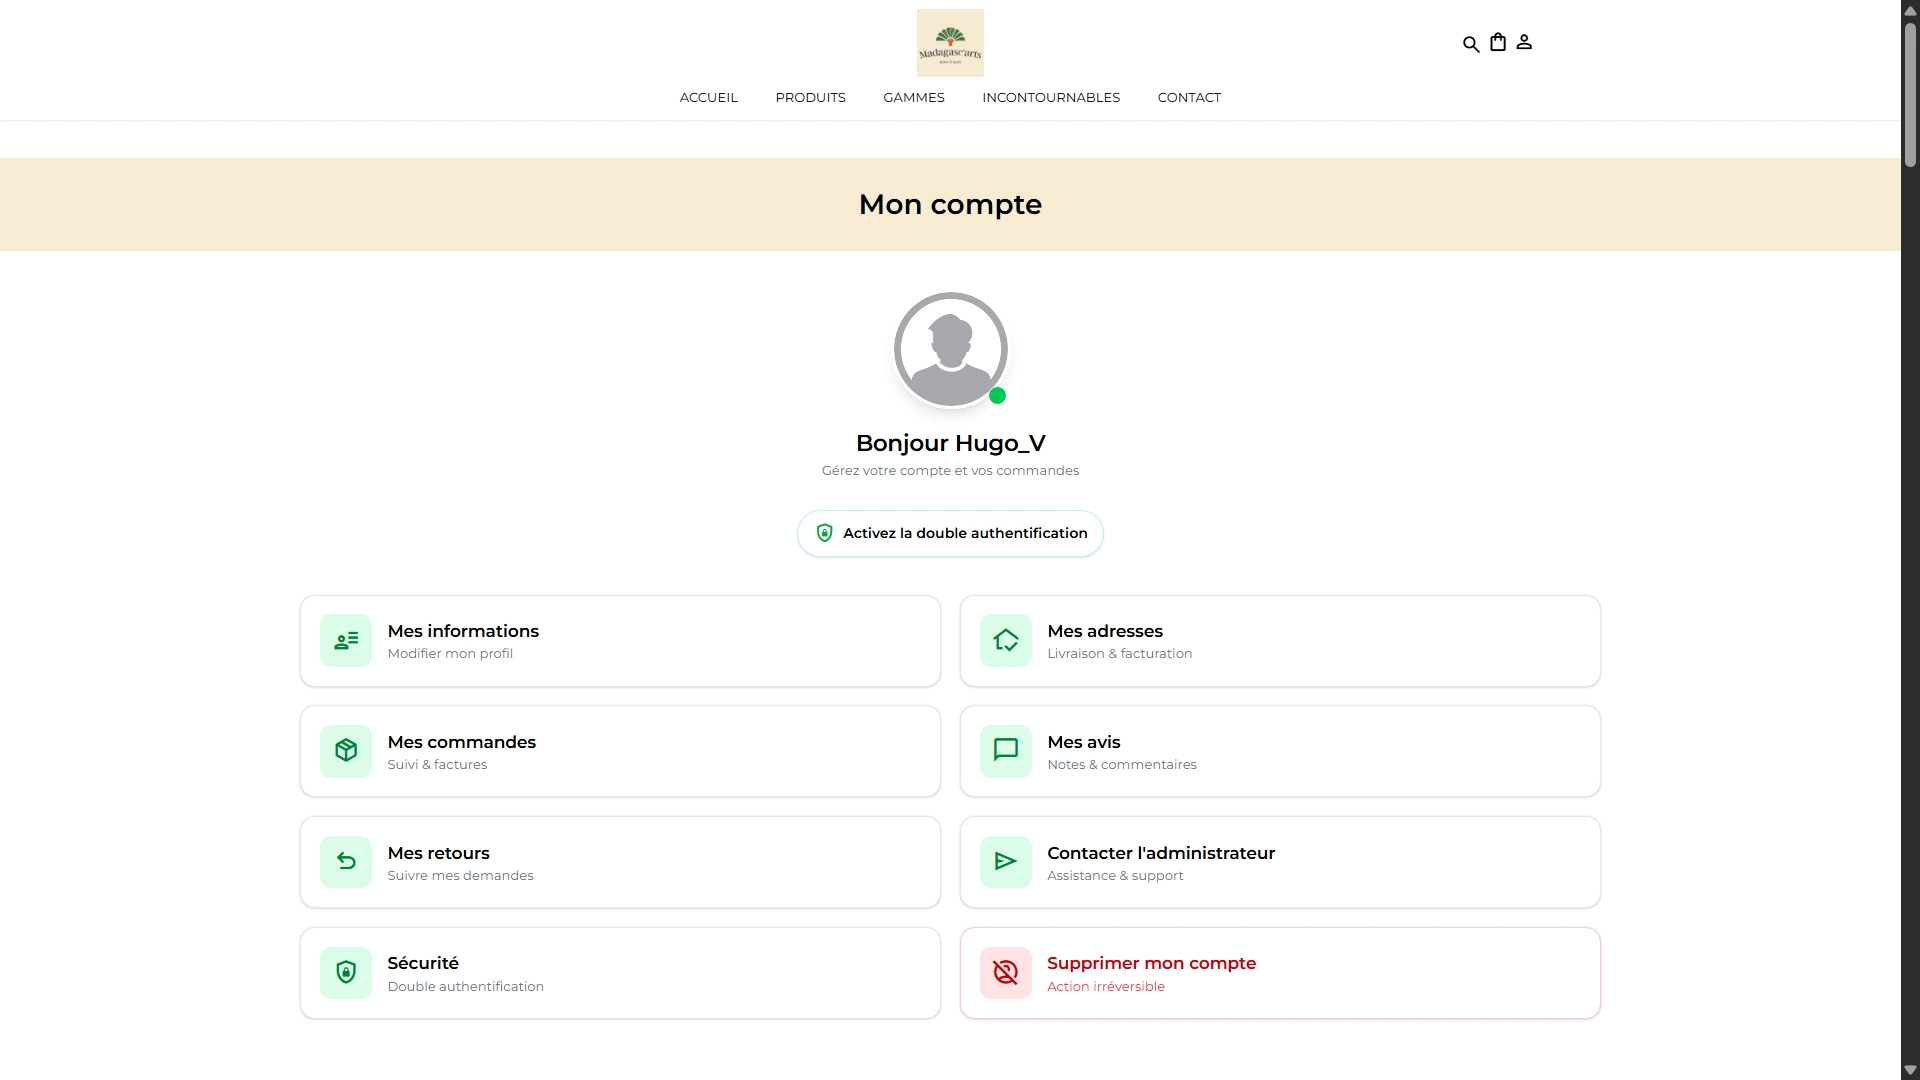Open Mes retours title link

(439, 853)
